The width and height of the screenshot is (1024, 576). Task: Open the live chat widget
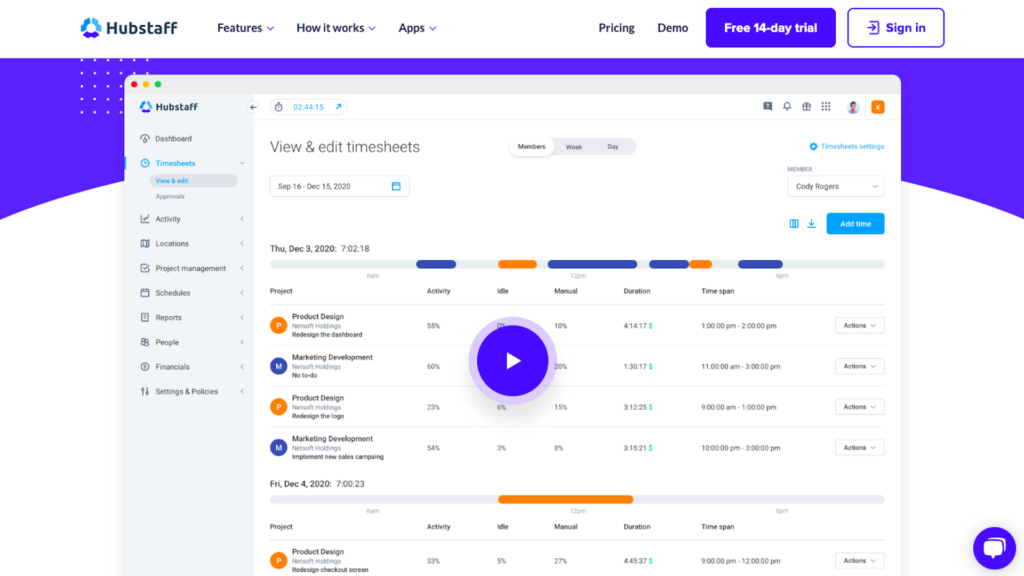coord(994,548)
